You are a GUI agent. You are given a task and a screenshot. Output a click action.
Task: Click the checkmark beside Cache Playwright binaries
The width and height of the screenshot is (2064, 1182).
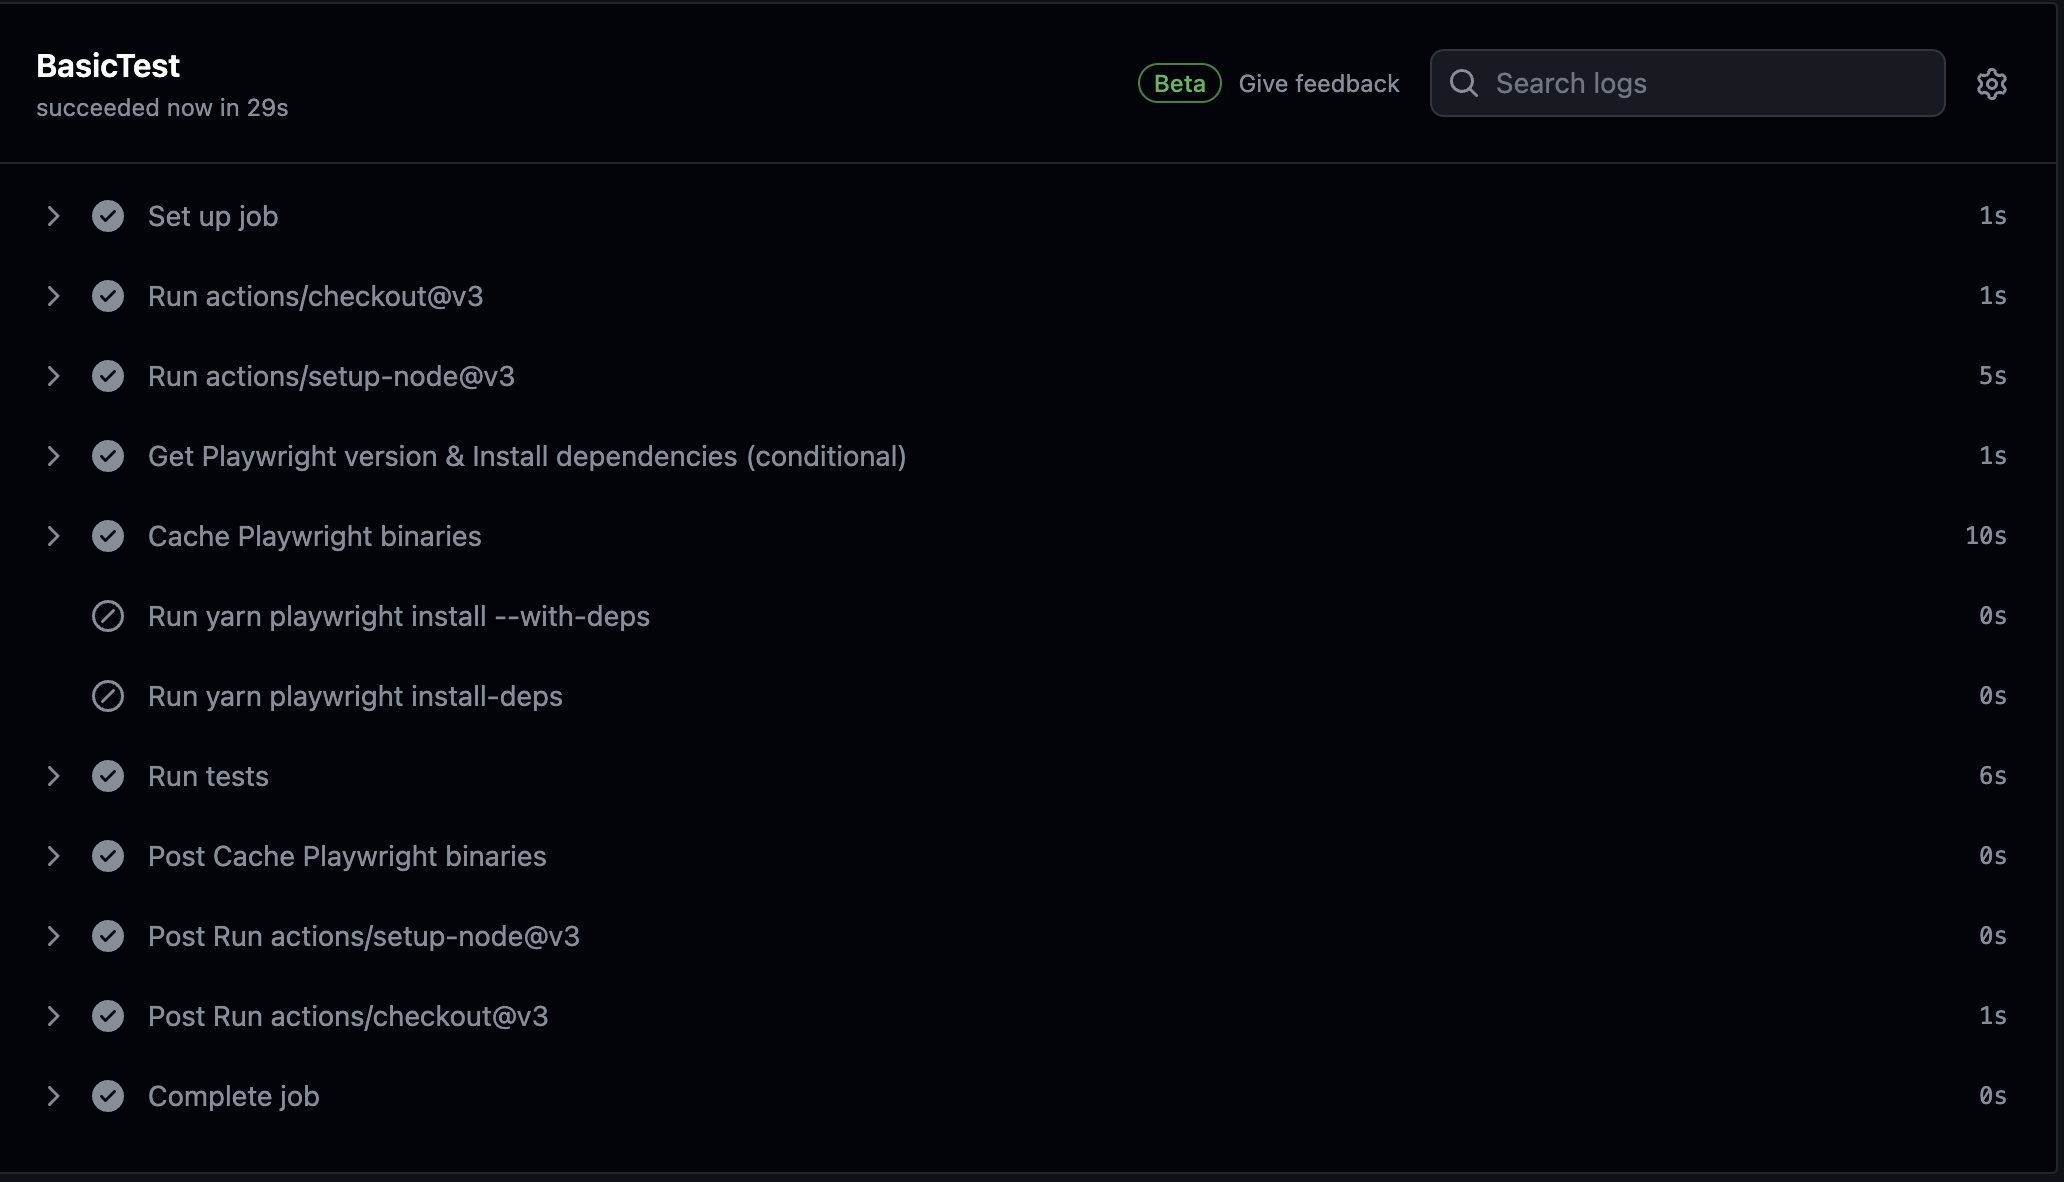coord(108,536)
